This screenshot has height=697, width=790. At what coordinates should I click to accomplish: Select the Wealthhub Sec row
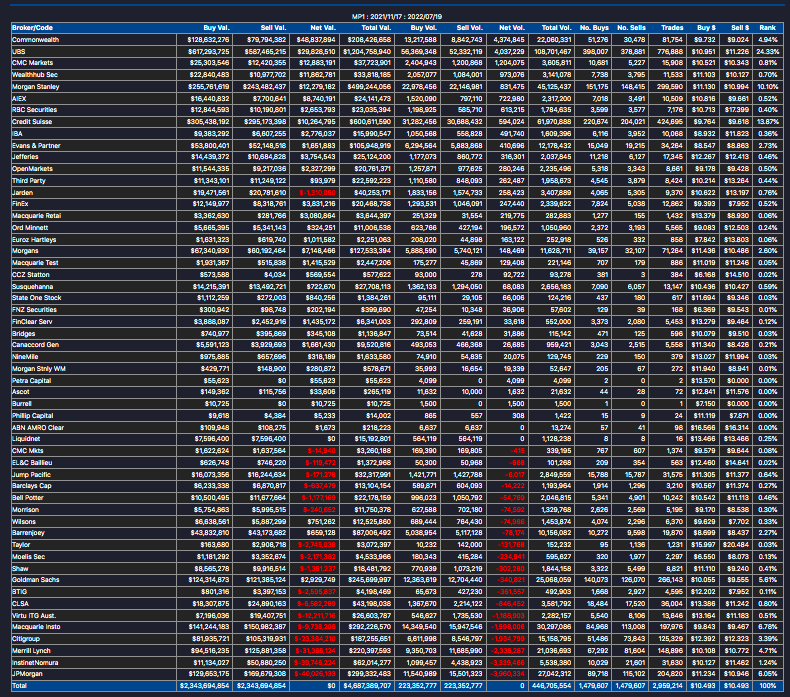click(397, 75)
